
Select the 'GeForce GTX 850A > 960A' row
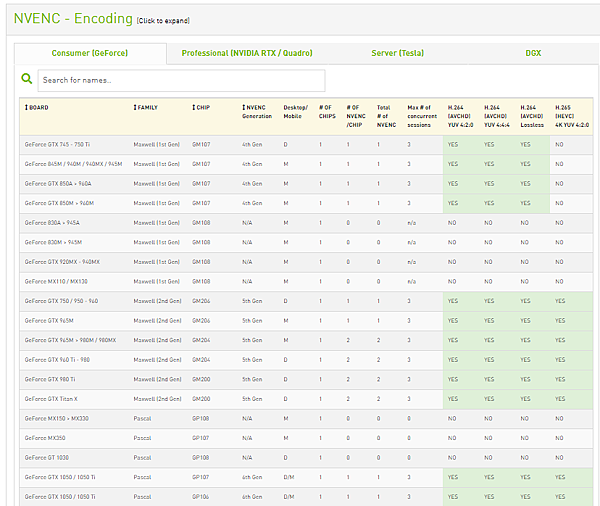coord(306,184)
